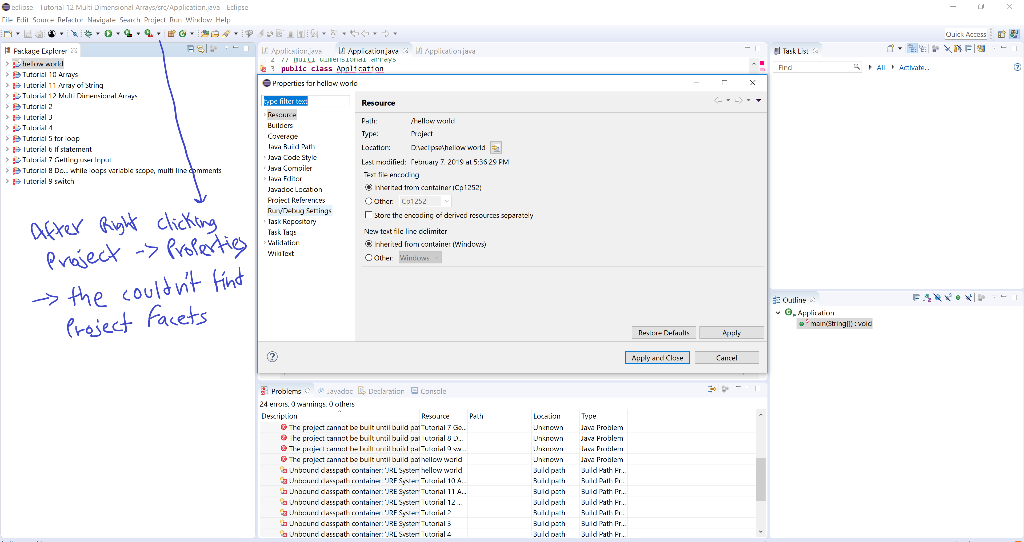The image size is (1024, 542).
Task: Click the Activate... link in Task List
Action: (914, 67)
